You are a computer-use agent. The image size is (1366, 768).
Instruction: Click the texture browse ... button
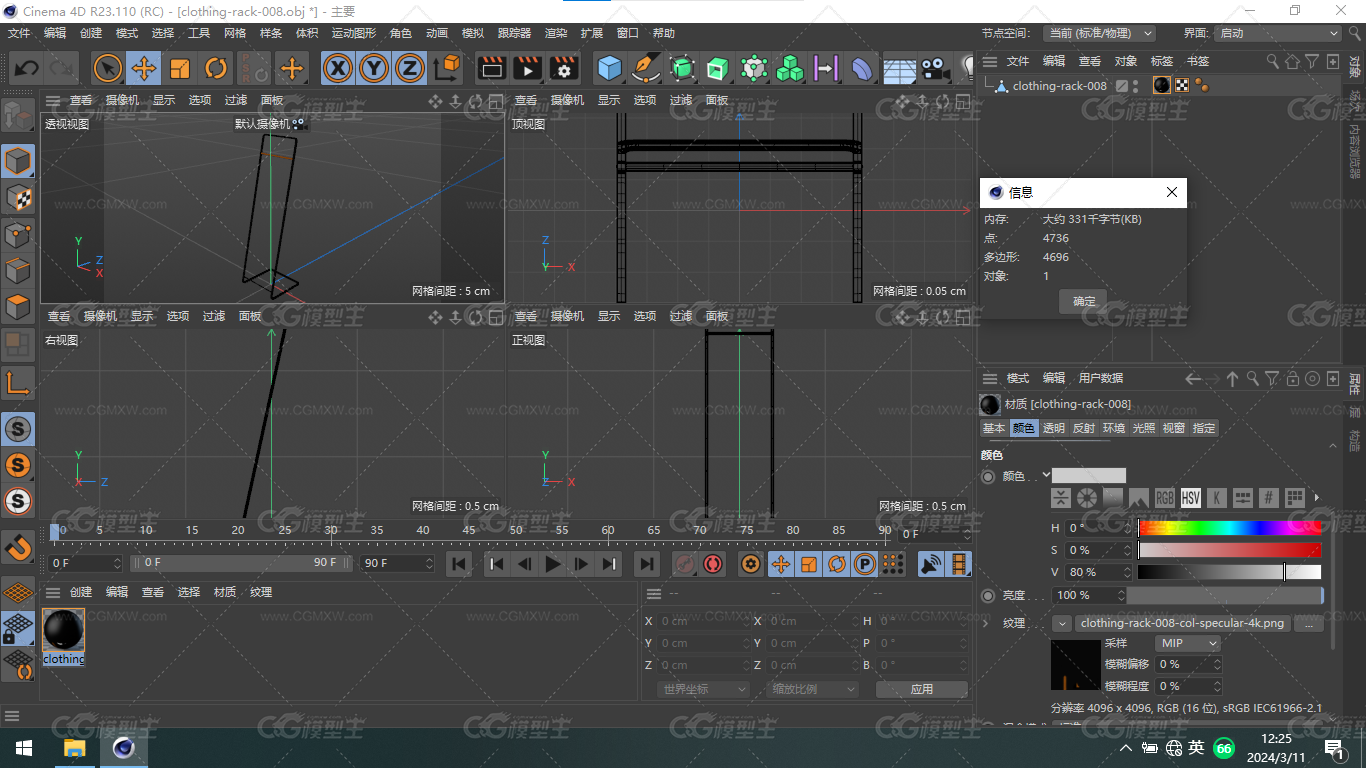click(1308, 623)
